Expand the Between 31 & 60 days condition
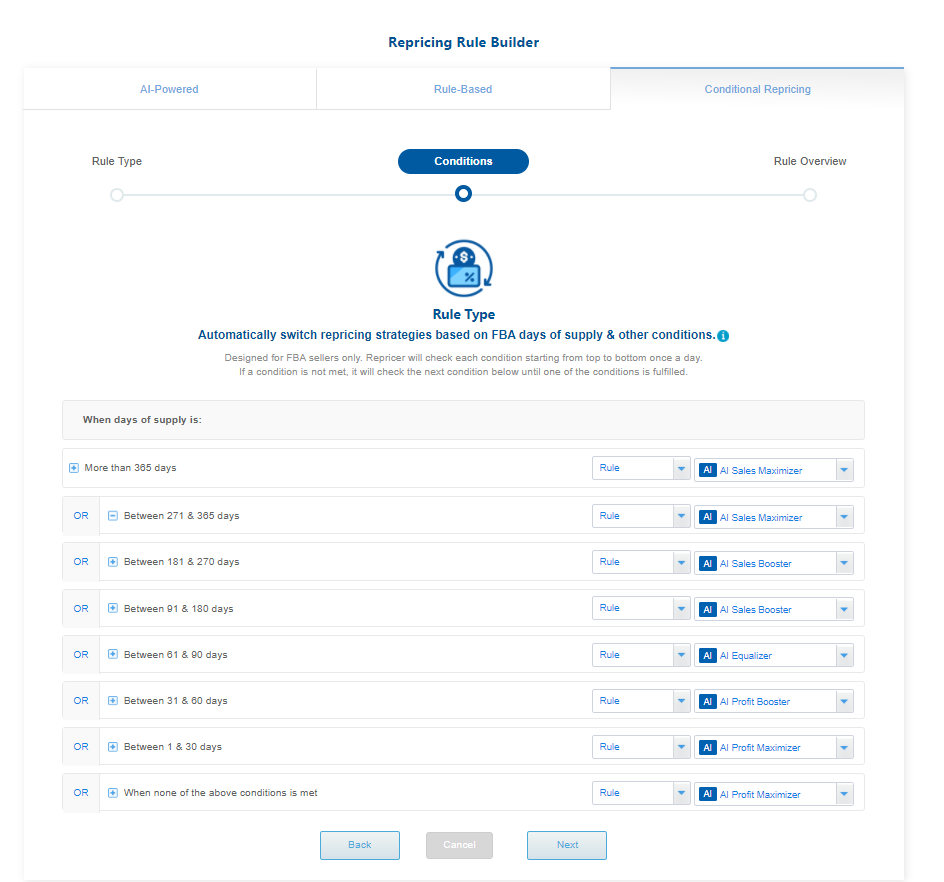The width and height of the screenshot is (944, 882). [x=113, y=700]
